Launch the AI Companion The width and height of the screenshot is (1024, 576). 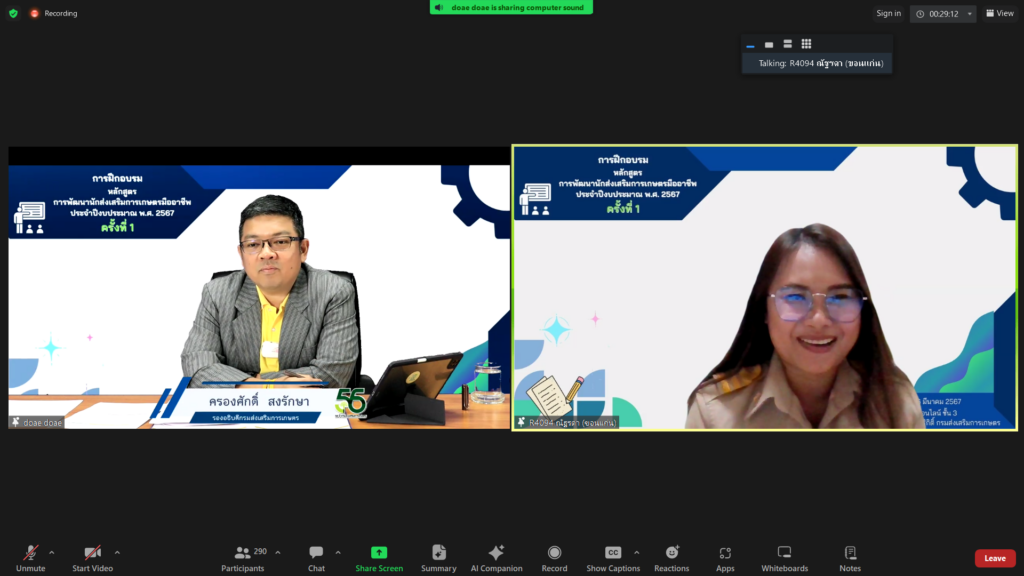pyautogui.click(x=496, y=557)
